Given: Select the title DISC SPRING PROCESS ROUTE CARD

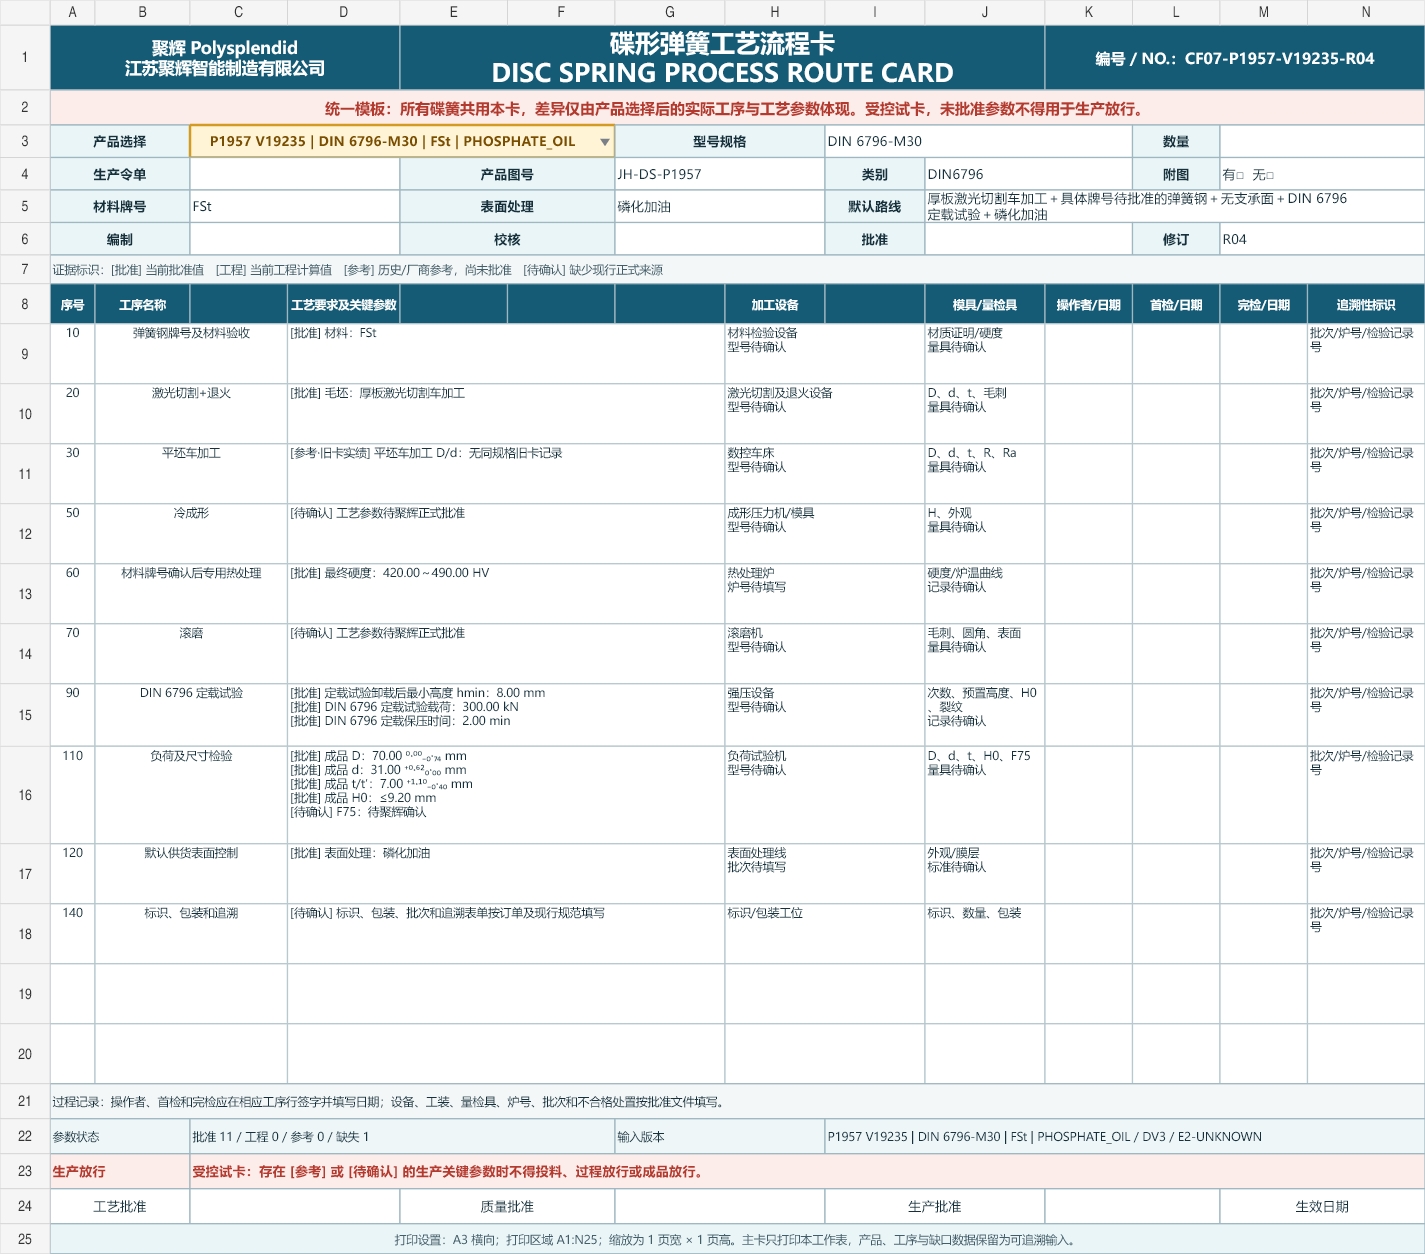Looking at the screenshot, I should click(722, 73).
